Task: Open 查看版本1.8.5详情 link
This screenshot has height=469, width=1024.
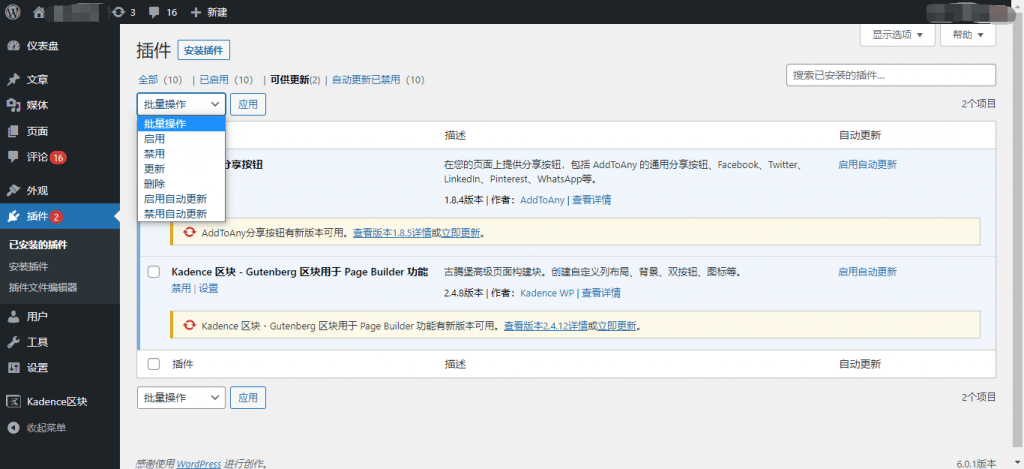Action: (x=392, y=232)
